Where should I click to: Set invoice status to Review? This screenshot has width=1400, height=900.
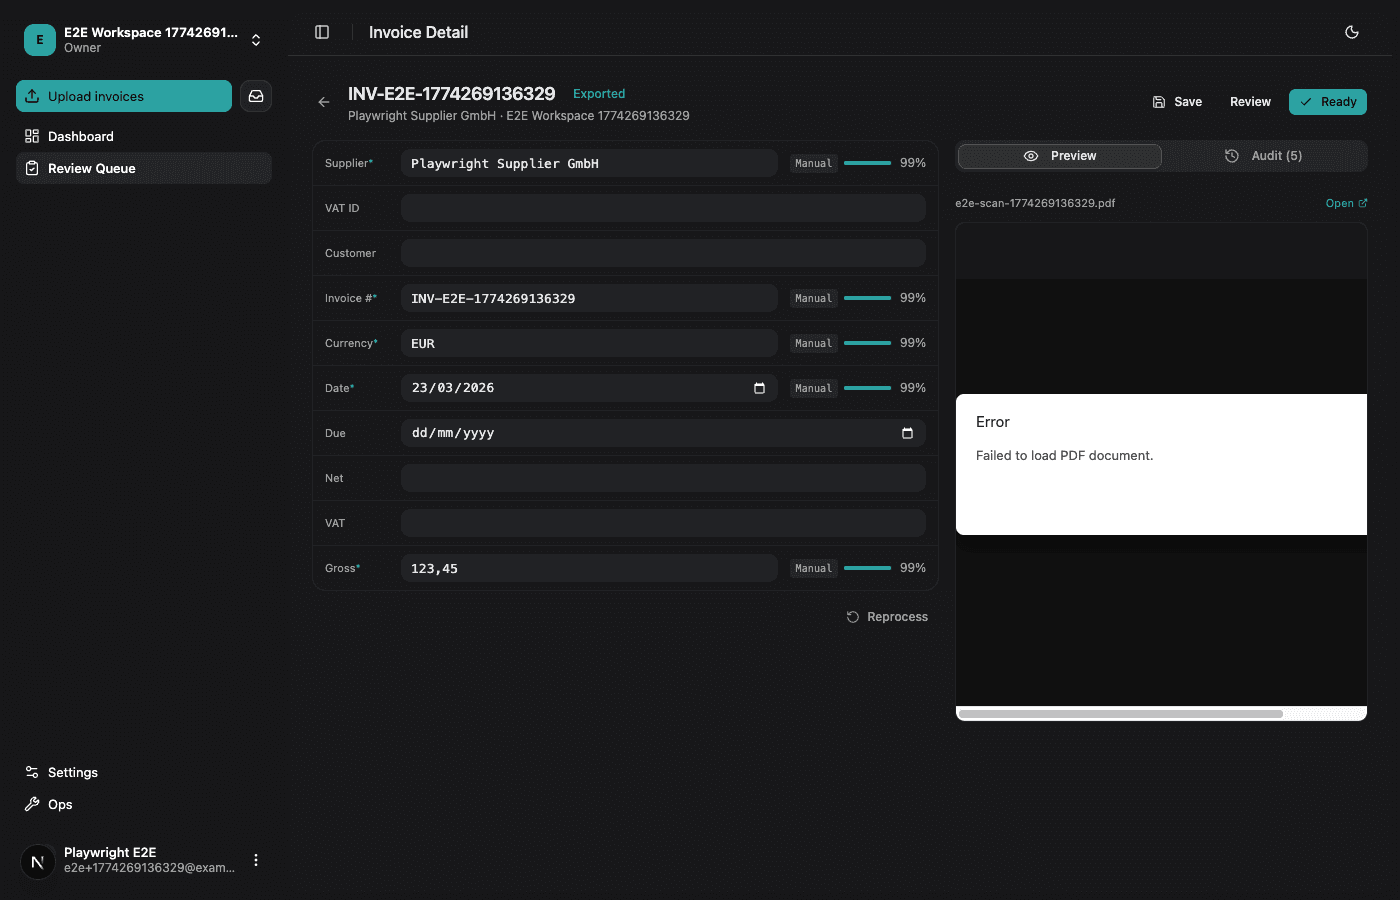[1250, 102]
